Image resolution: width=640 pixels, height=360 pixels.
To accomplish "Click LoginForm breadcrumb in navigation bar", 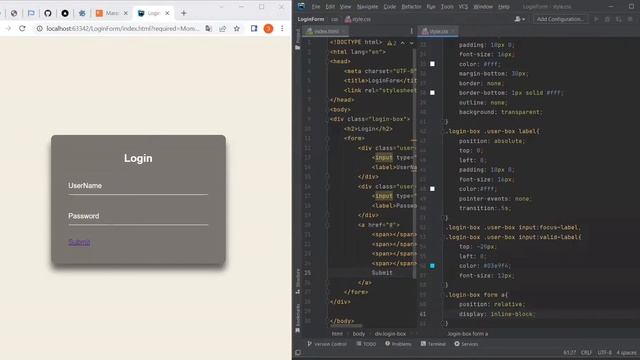I will (x=311, y=19).
